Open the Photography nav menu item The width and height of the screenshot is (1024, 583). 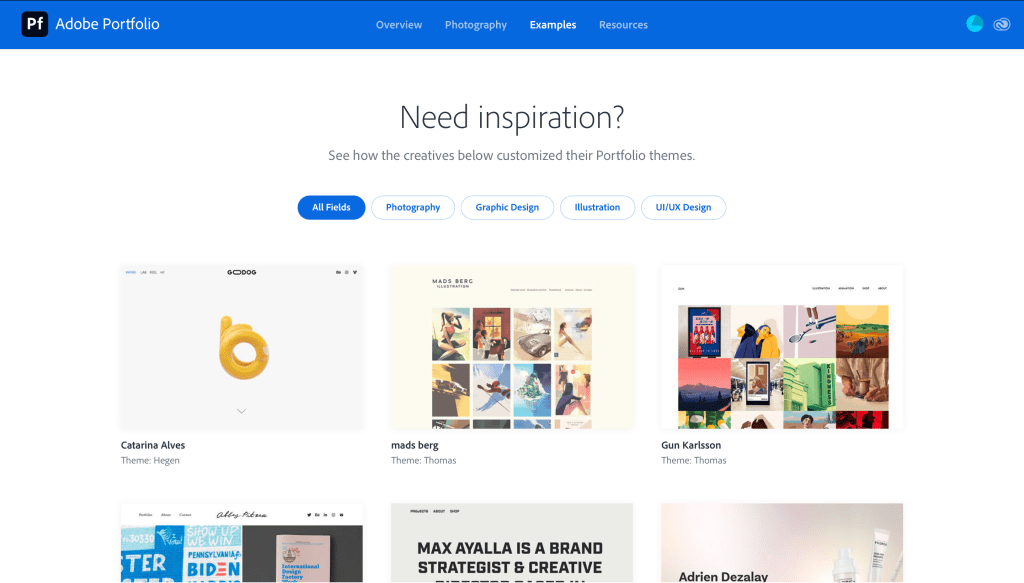tap(475, 25)
